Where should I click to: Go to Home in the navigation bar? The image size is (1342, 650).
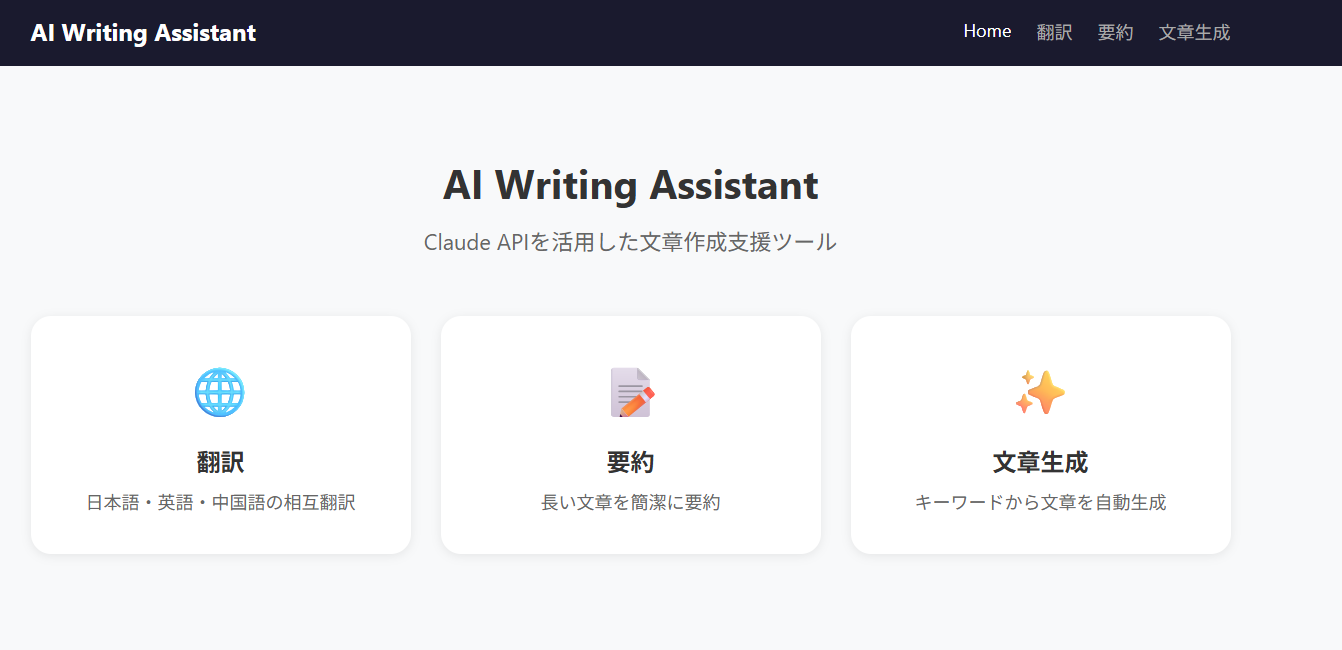[987, 32]
